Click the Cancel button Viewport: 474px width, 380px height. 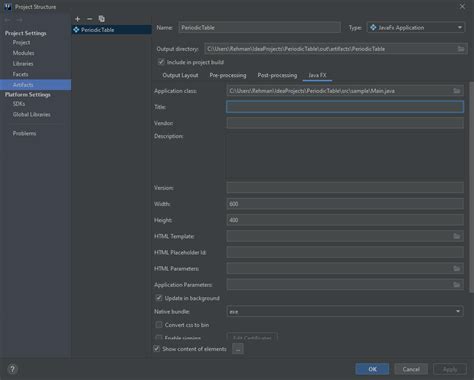tap(411, 369)
